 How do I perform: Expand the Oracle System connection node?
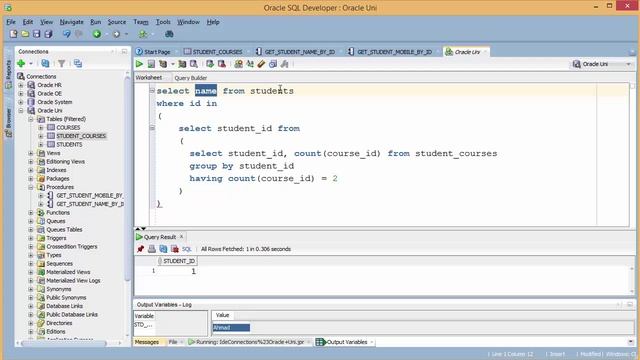pyautogui.click(x=21, y=102)
